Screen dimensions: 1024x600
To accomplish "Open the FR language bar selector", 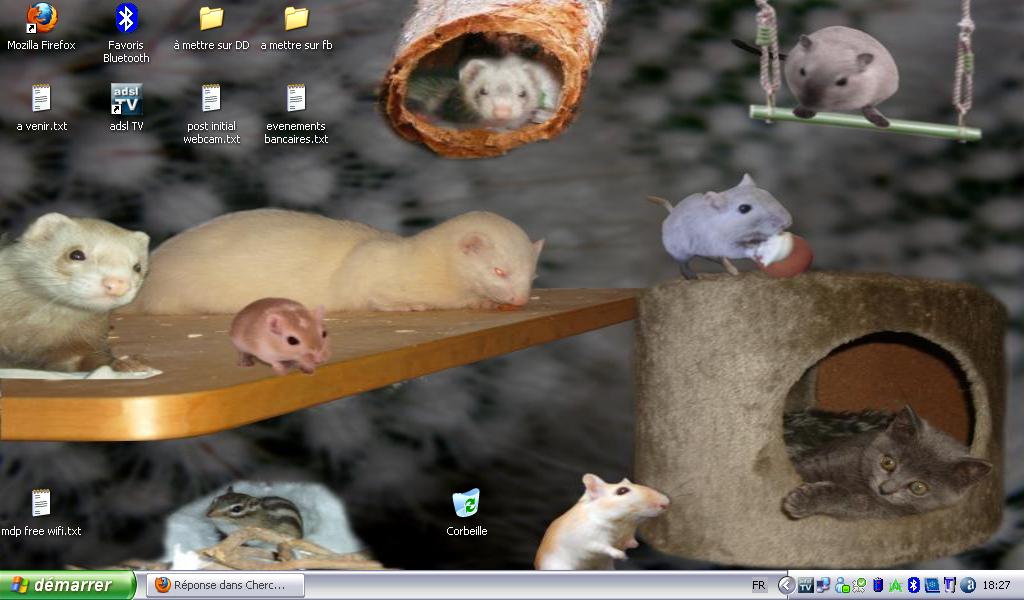I will point(759,585).
